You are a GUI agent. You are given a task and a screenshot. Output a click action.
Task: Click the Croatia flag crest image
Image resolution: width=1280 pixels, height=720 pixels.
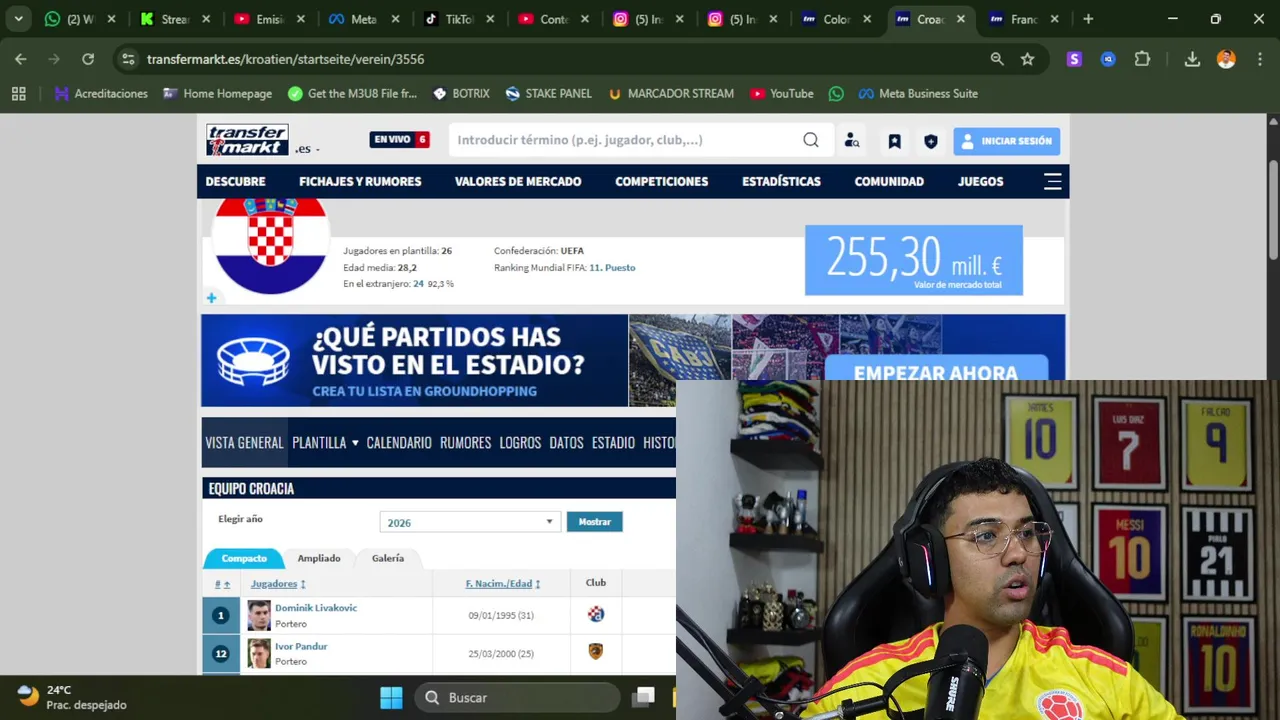coord(270,245)
